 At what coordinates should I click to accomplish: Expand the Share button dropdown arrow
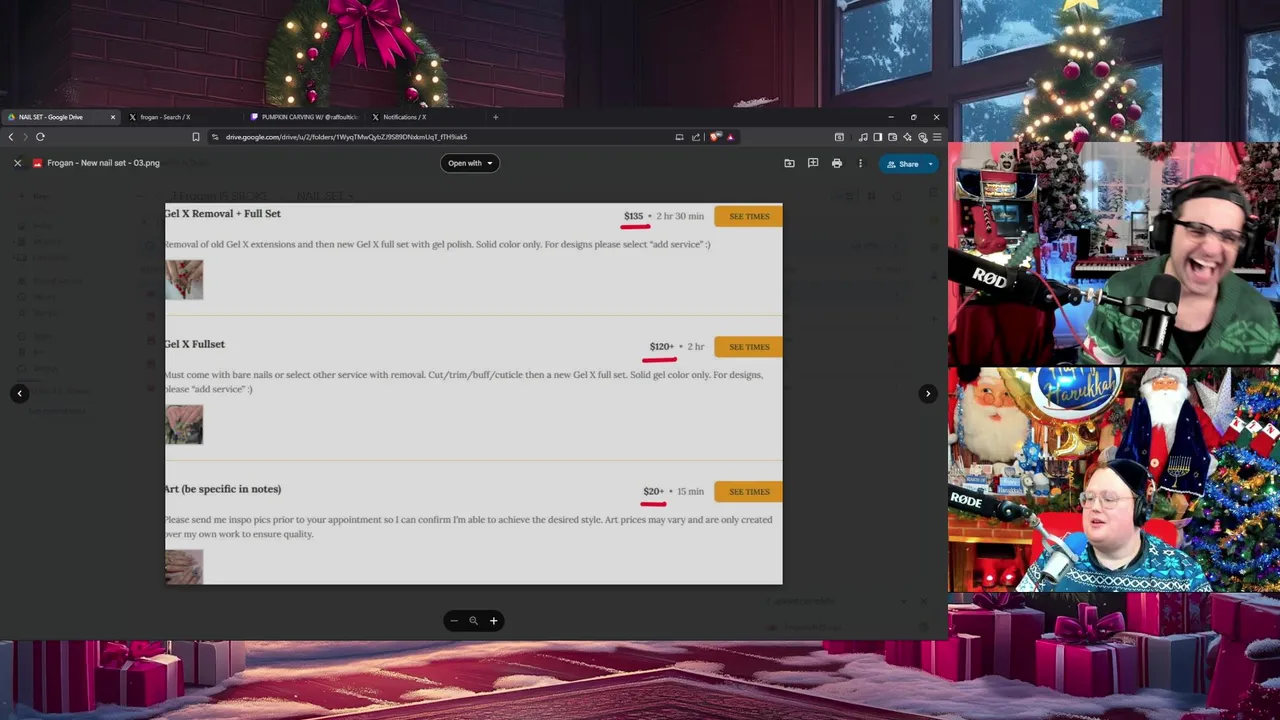(x=930, y=164)
